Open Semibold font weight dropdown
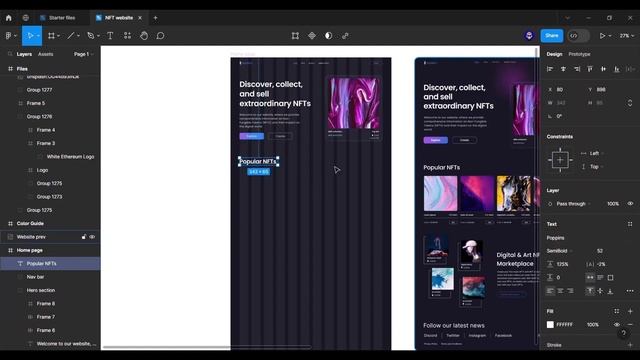 click(x=559, y=251)
